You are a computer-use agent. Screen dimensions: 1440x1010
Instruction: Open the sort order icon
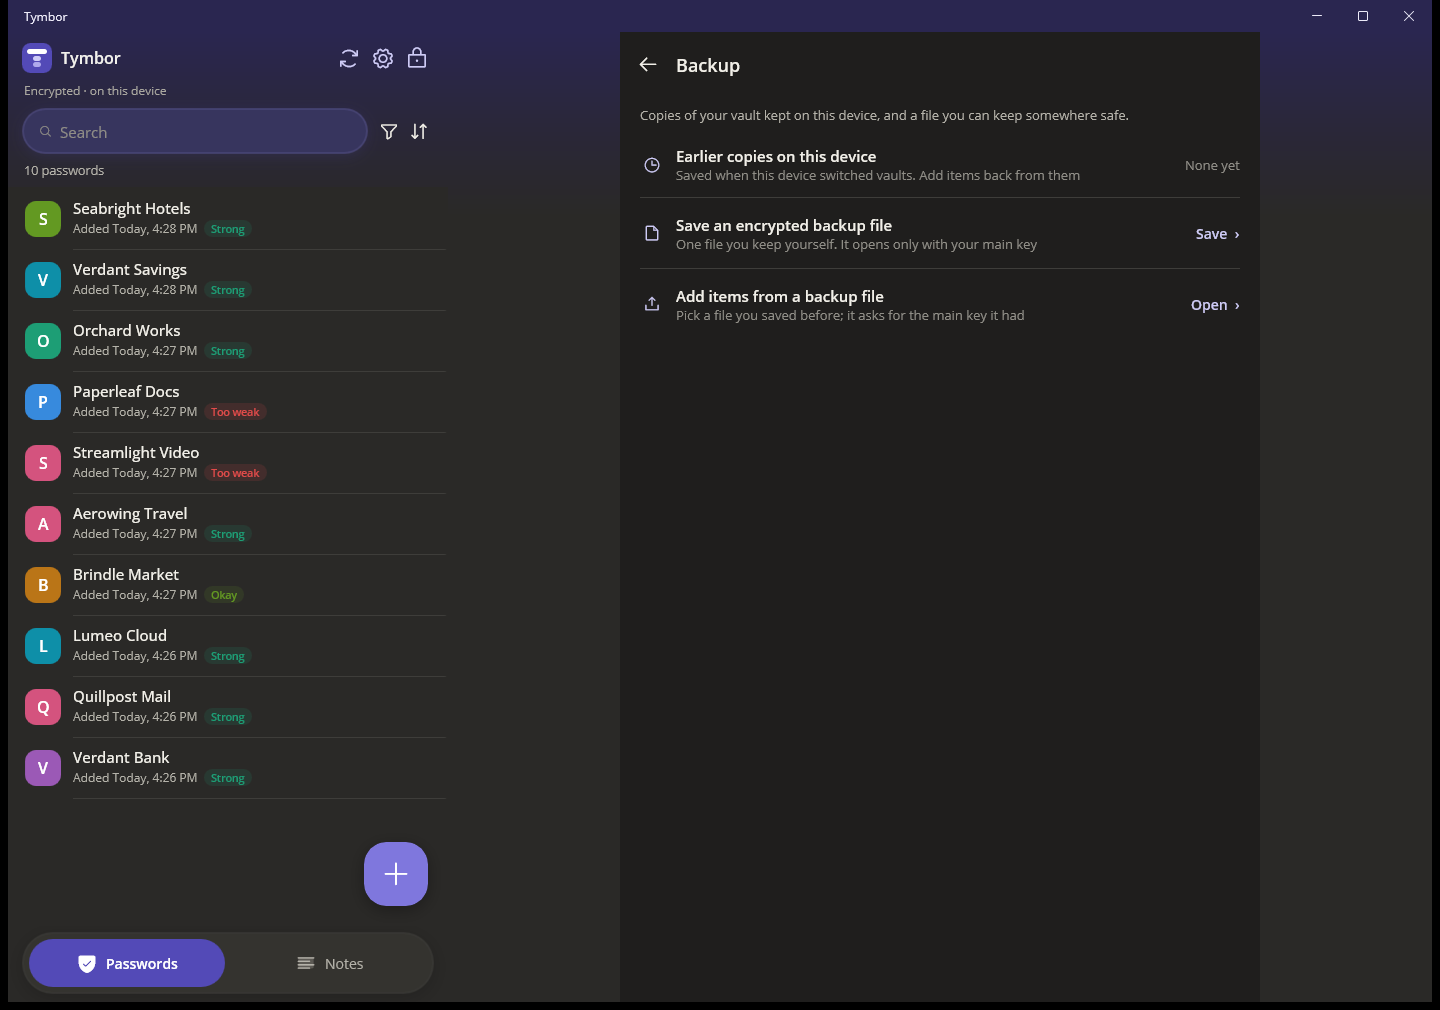point(419,132)
